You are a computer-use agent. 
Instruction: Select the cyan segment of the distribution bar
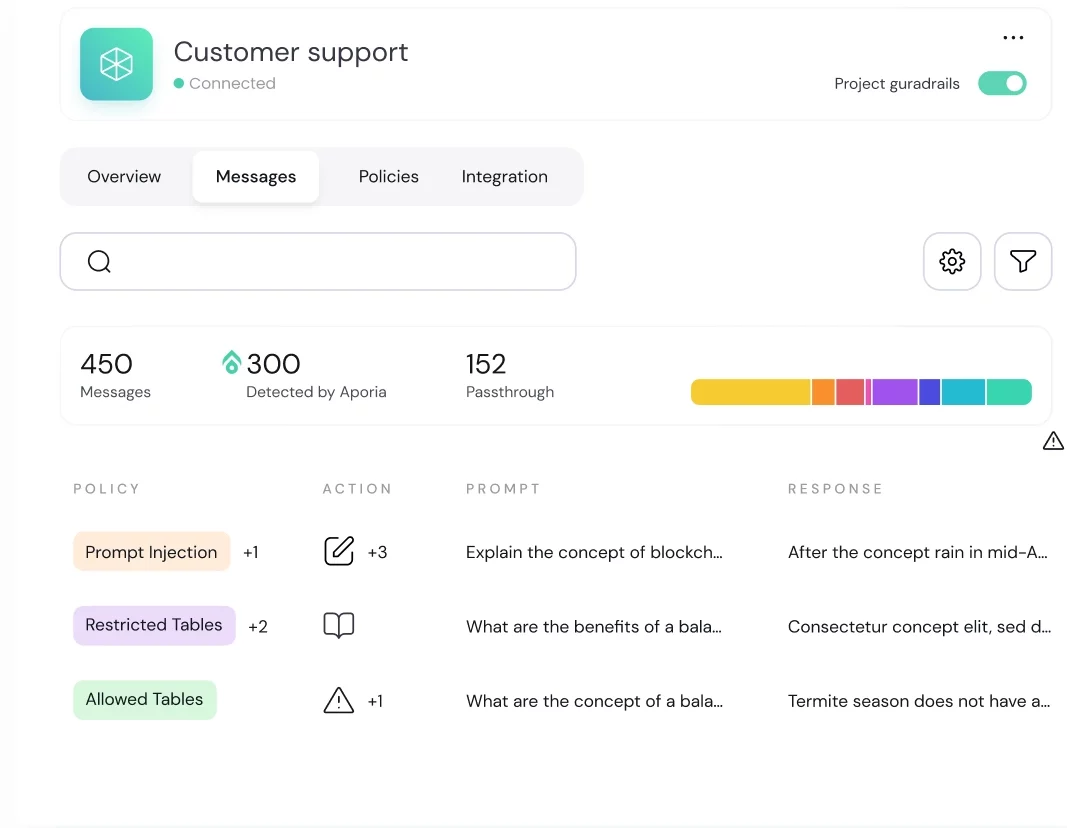click(x=964, y=392)
